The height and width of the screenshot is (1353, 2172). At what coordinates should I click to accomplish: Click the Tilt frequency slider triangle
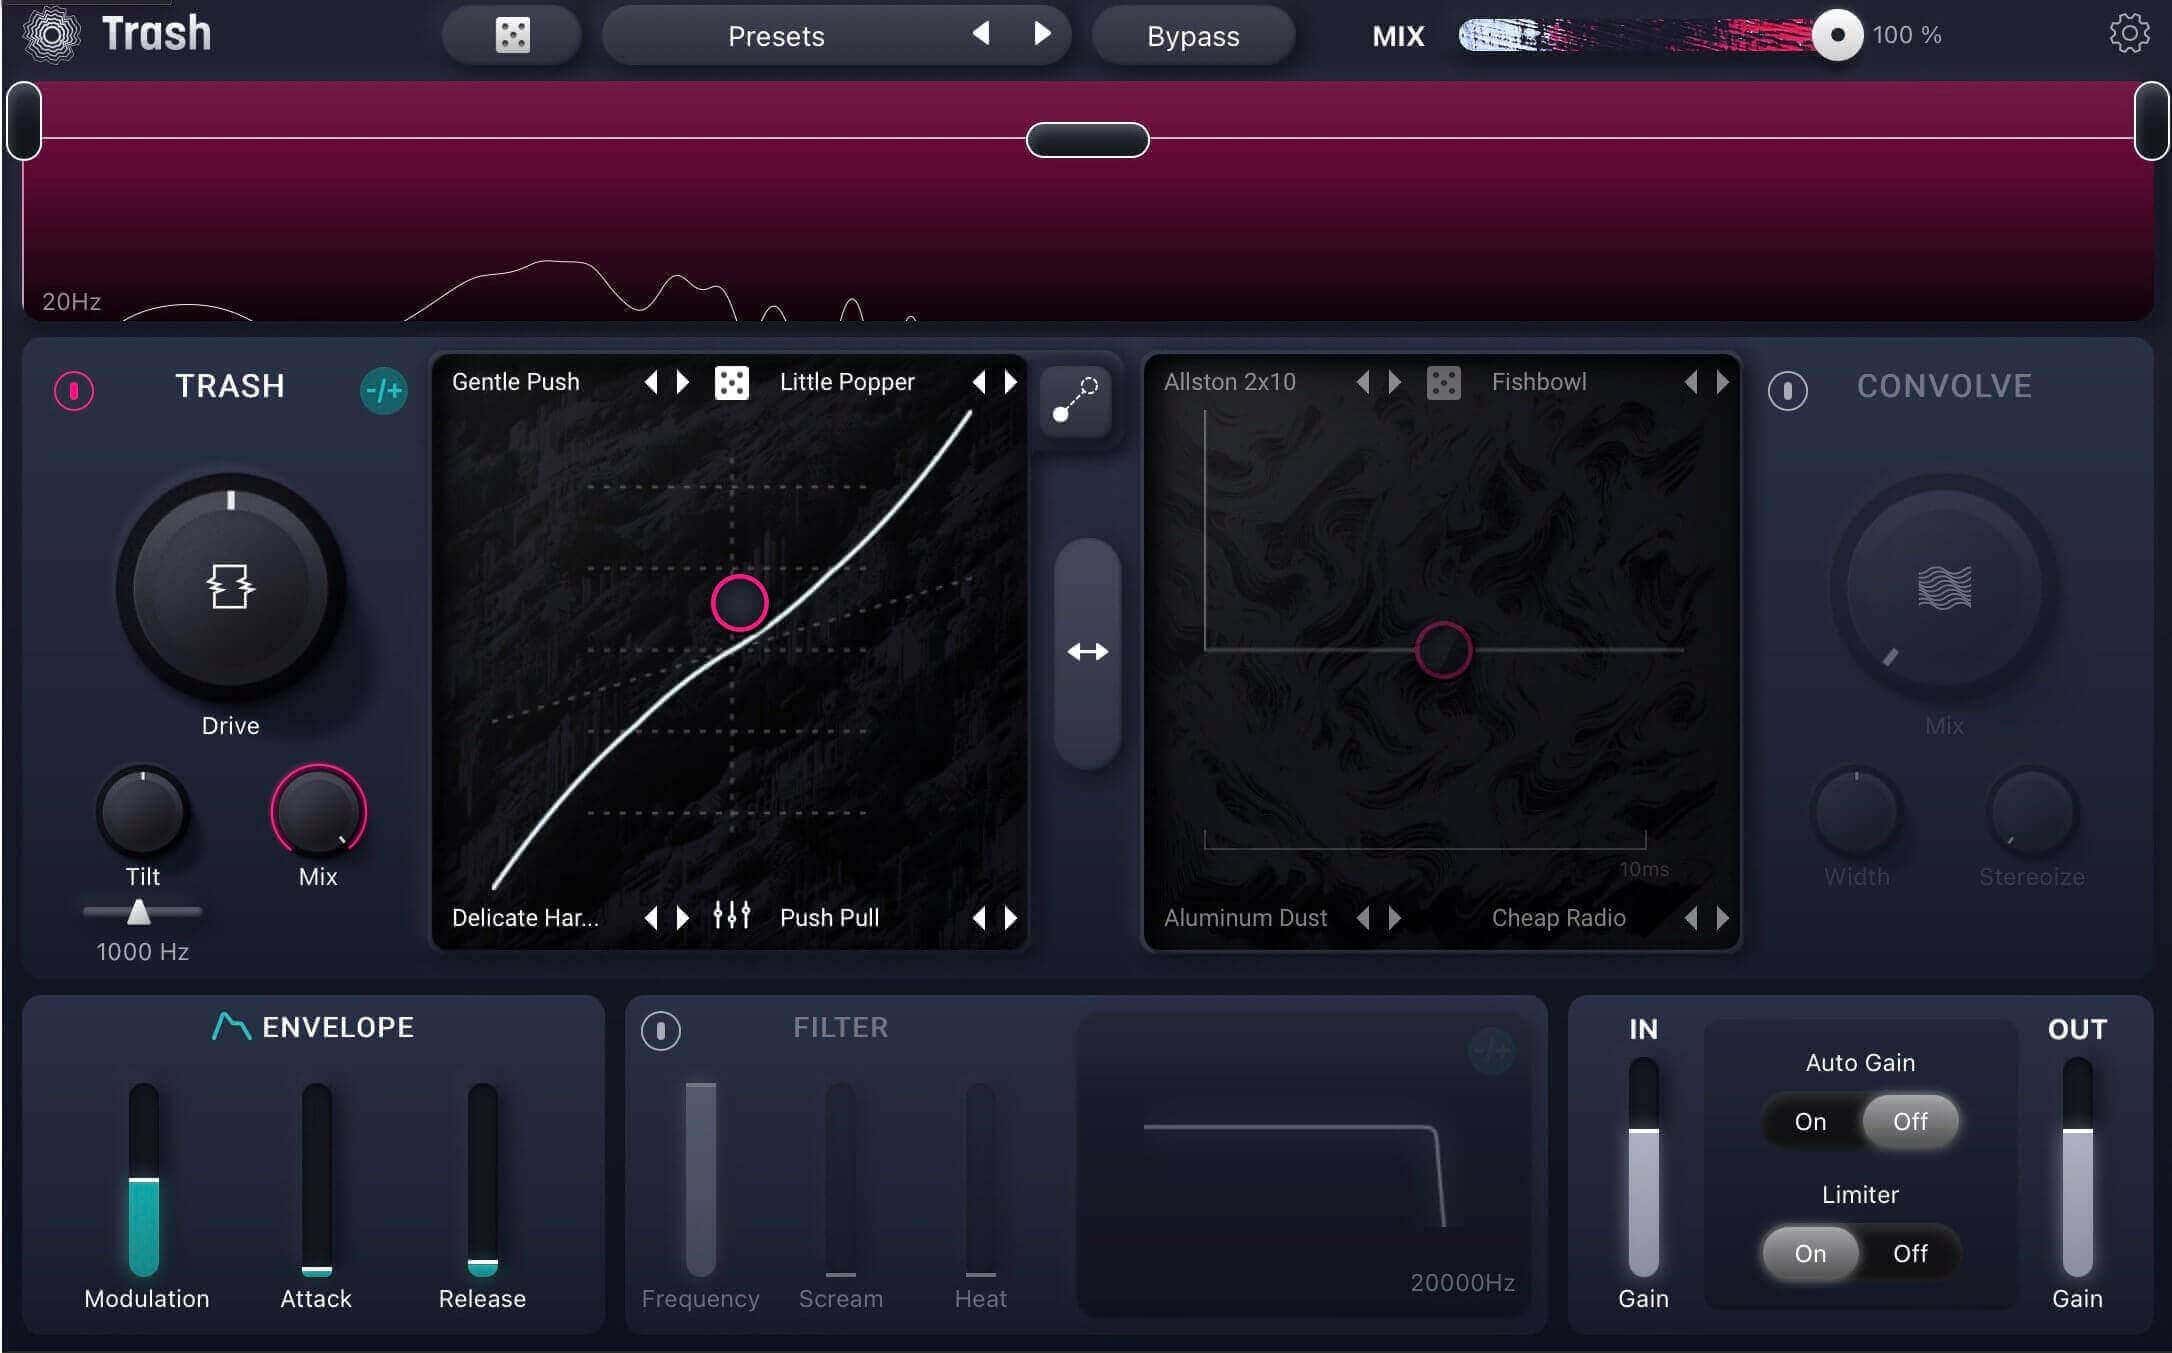click(139, 911)
